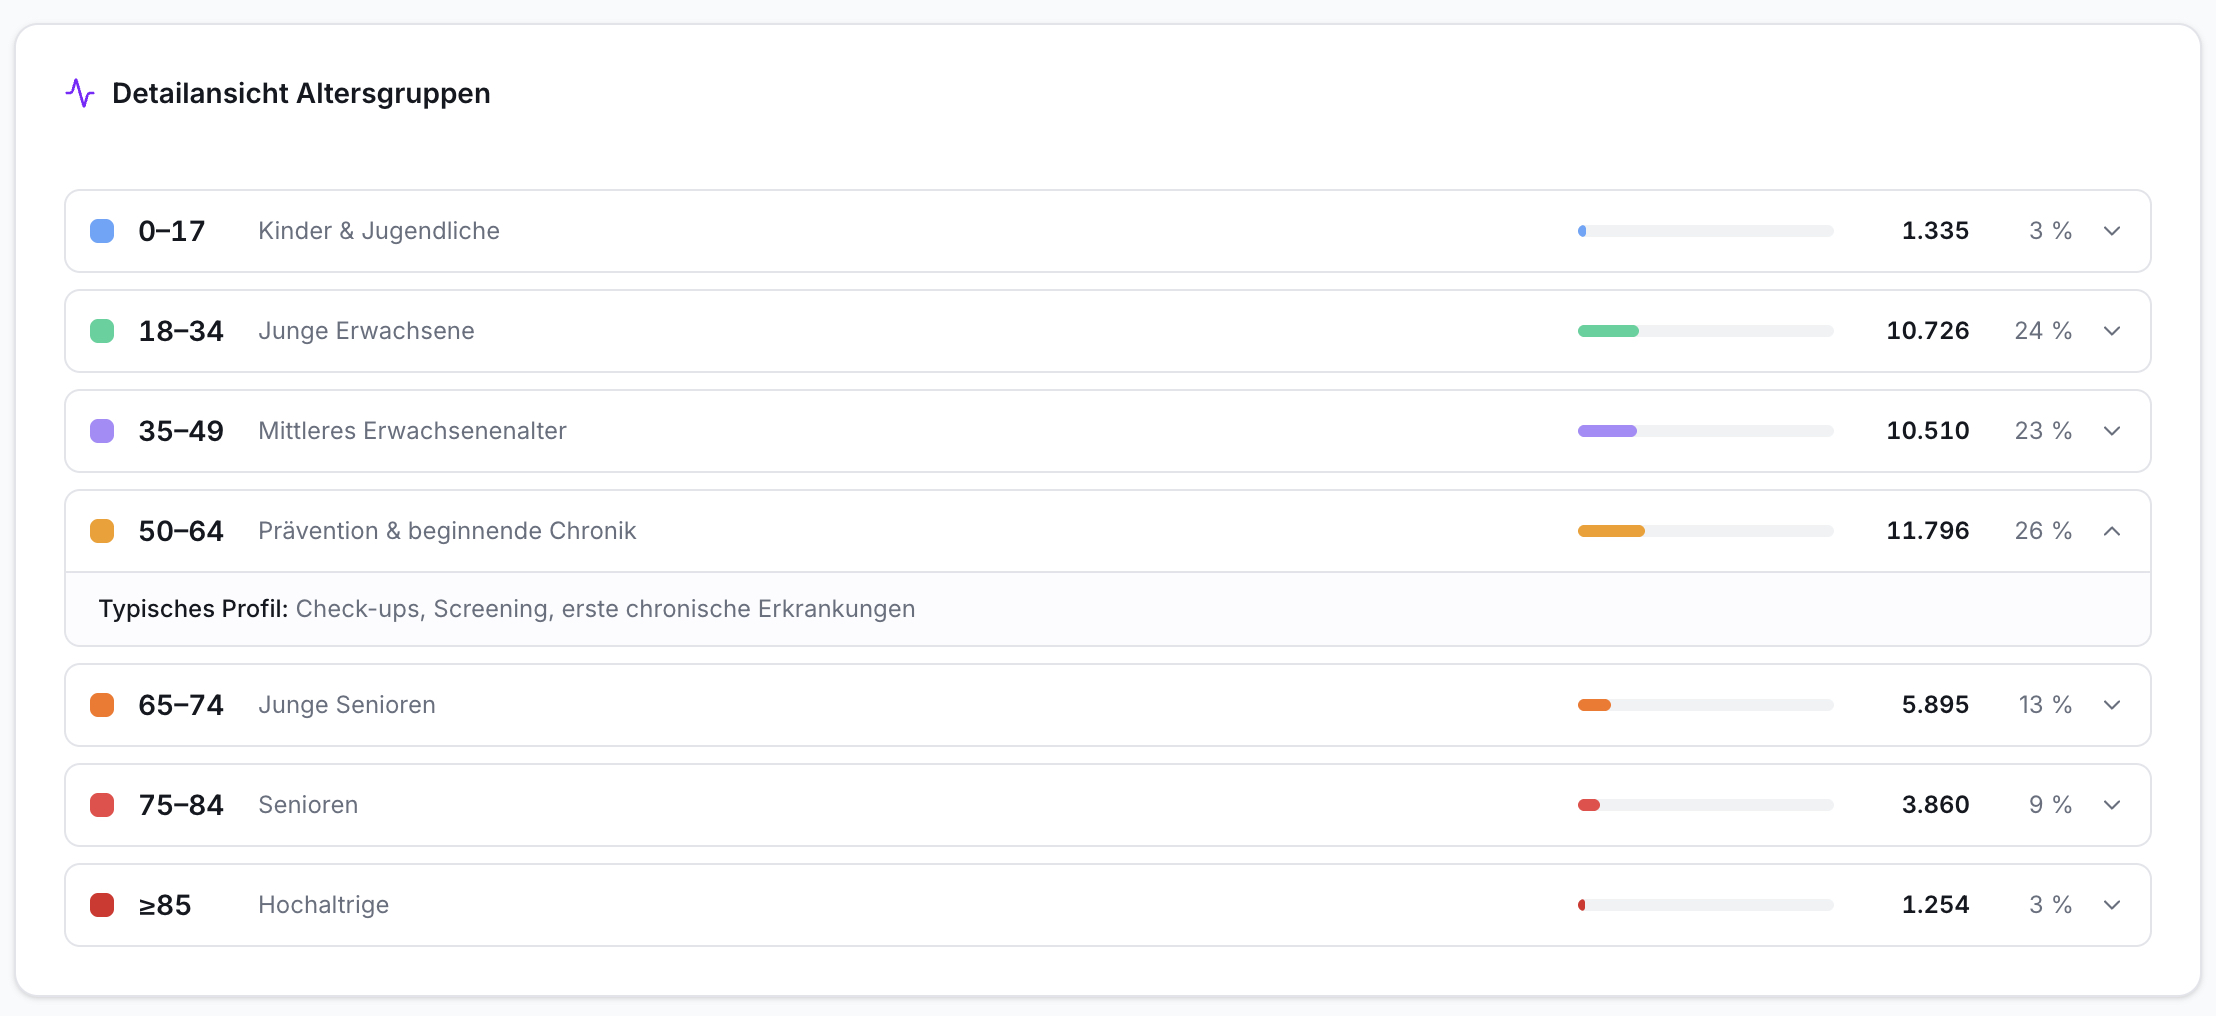2216x1016 pixels.
Task: Click the blue color square for 0–17
Action: point(102,231)
